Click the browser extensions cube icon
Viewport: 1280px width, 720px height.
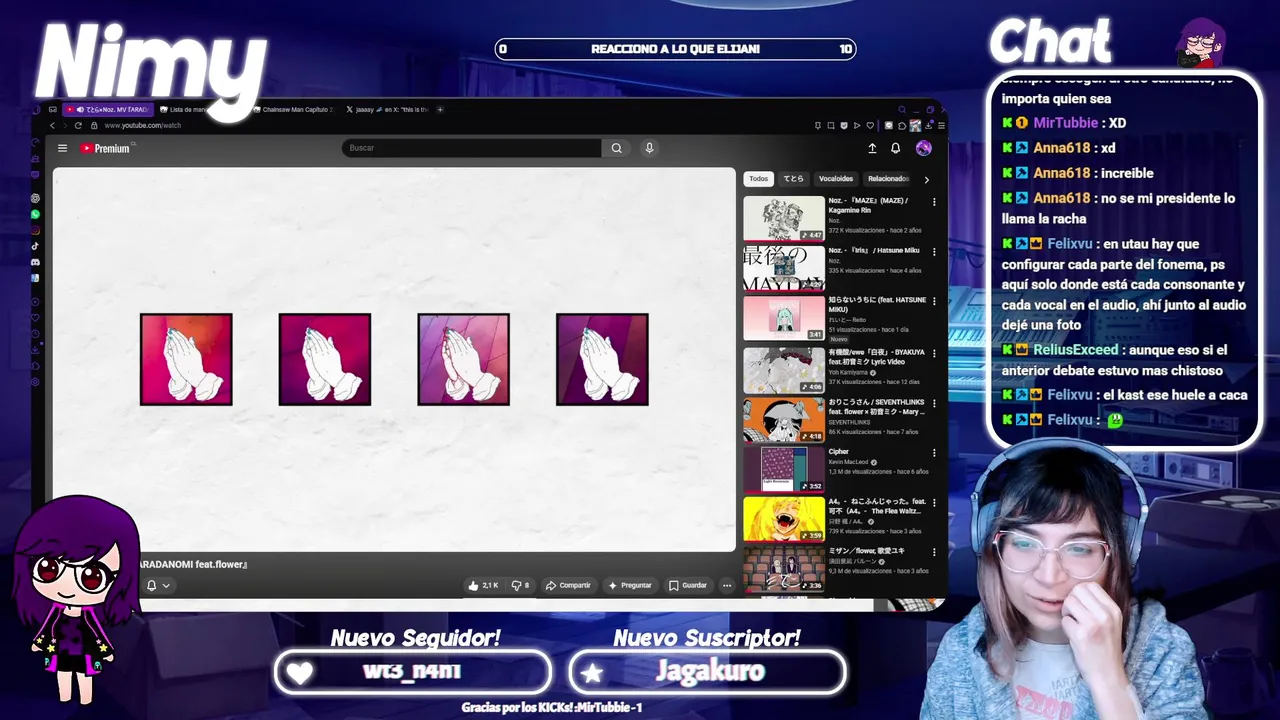[x=902, y=125]
